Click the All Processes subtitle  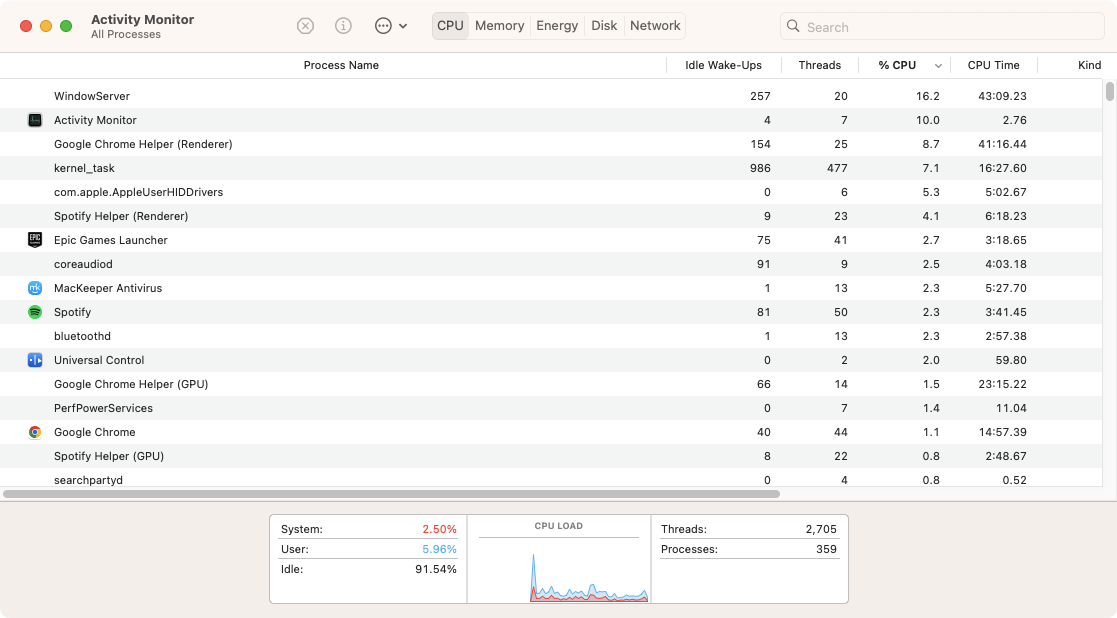pos(126,35)
